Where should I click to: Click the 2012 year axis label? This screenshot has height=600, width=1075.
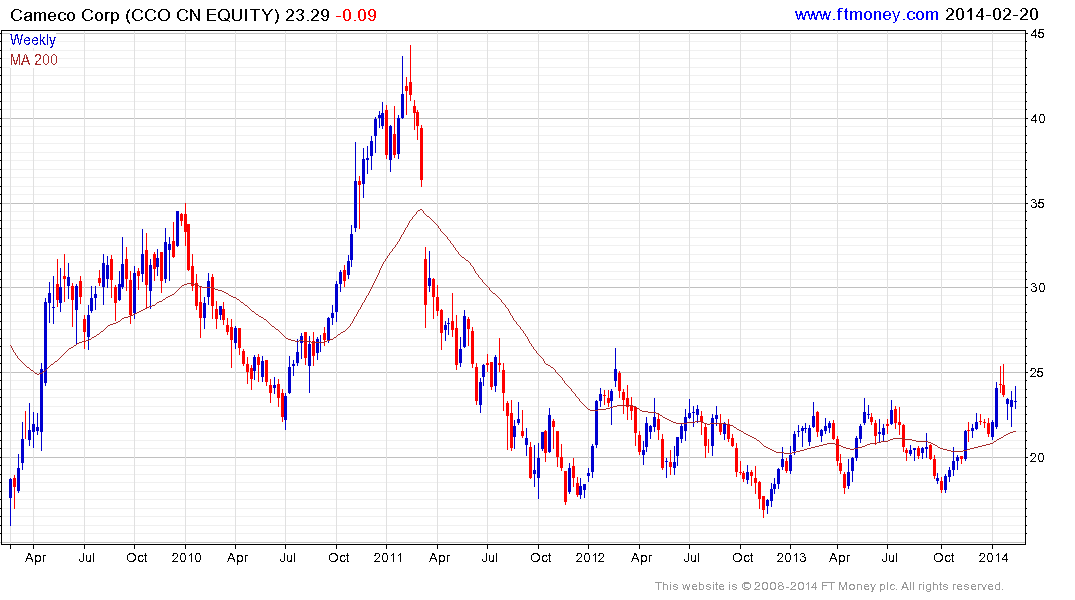[590, 557]
